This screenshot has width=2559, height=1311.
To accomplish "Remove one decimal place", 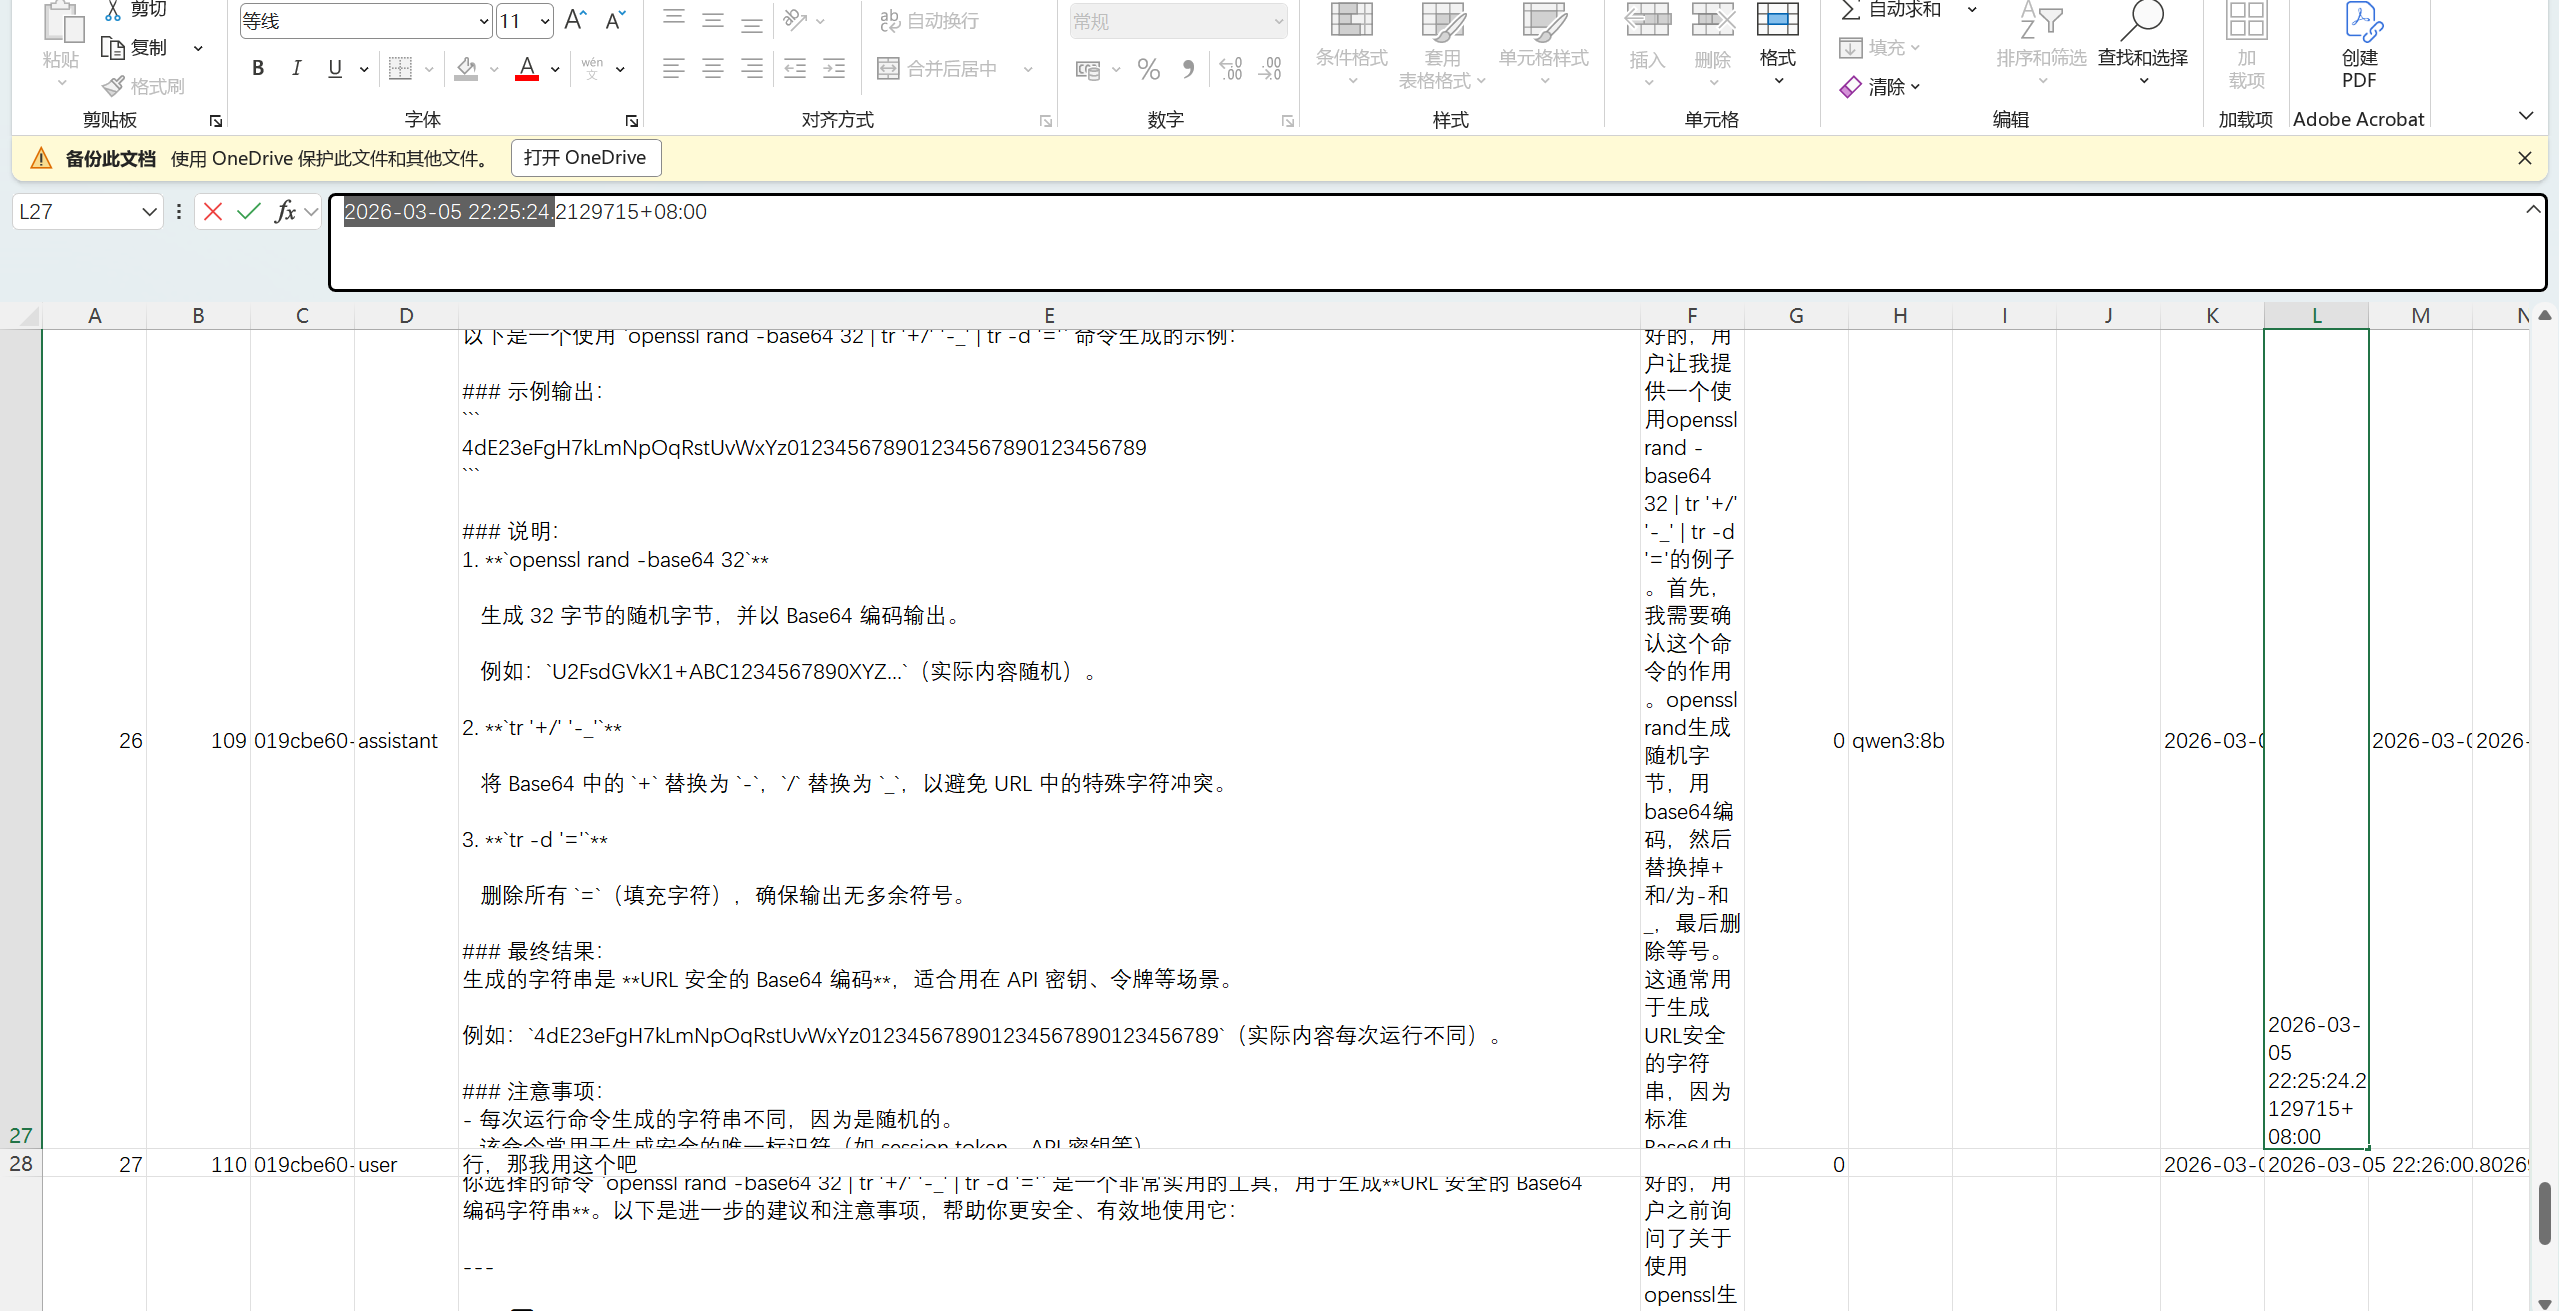I will [1270, 69].
